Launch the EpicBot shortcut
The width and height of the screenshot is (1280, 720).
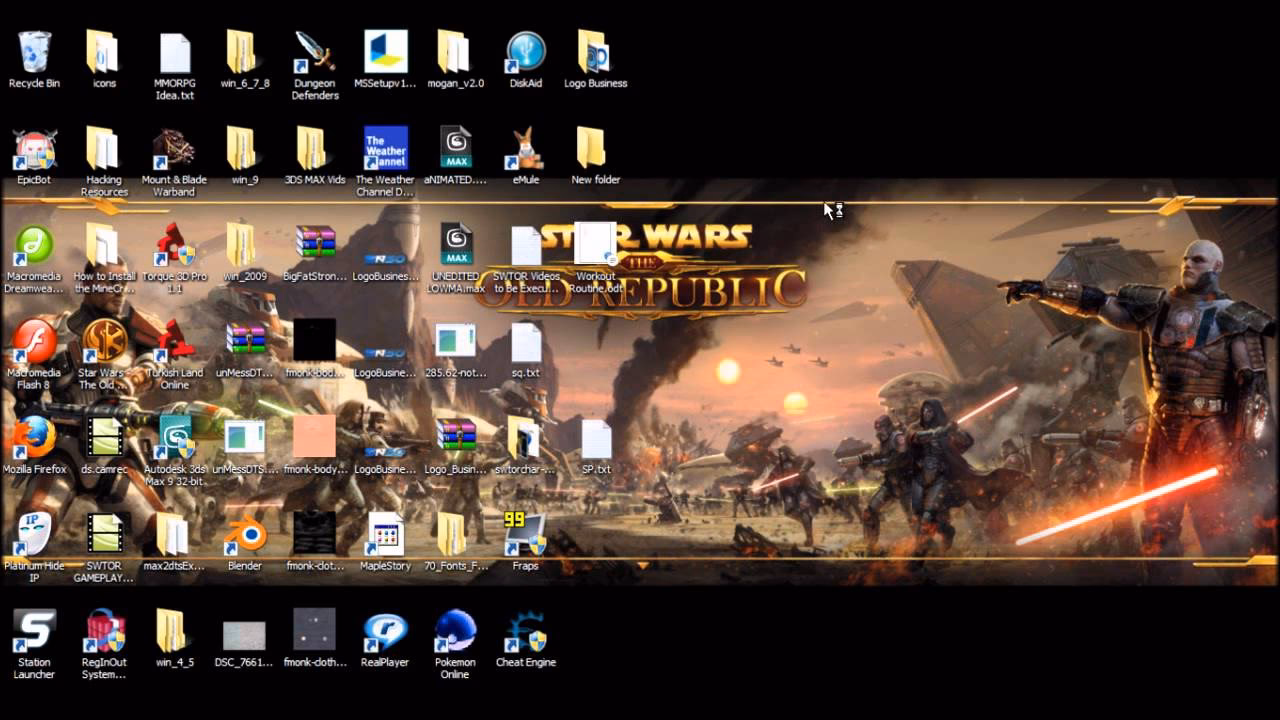coord(34,148)
